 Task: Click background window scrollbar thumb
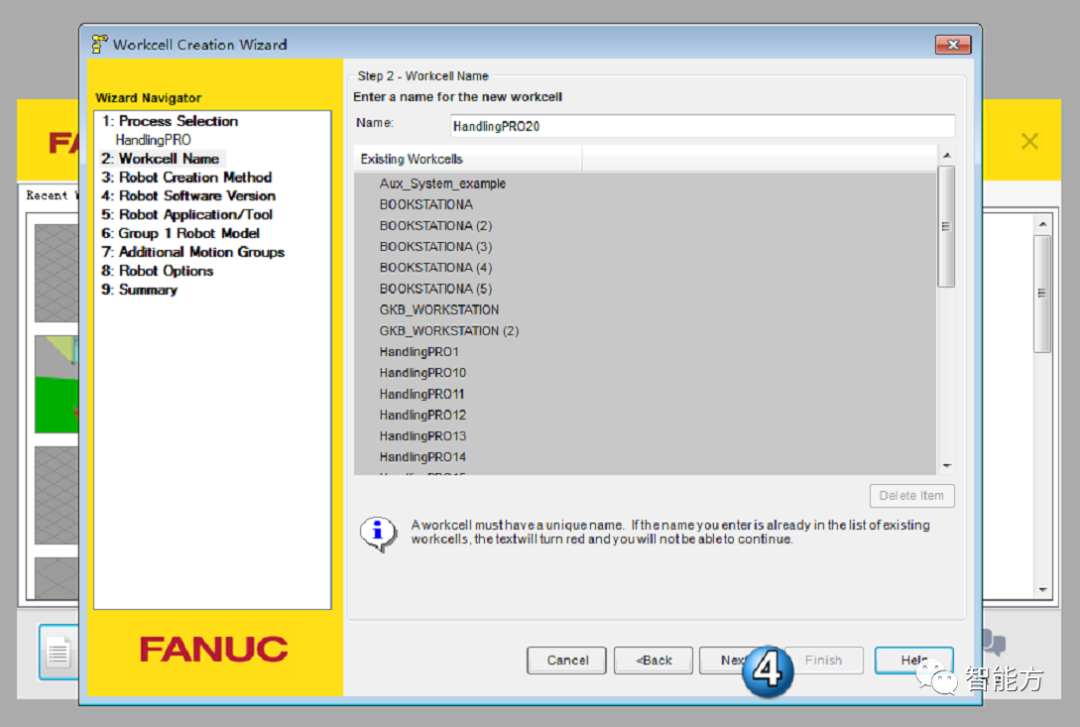point(1042,294)
